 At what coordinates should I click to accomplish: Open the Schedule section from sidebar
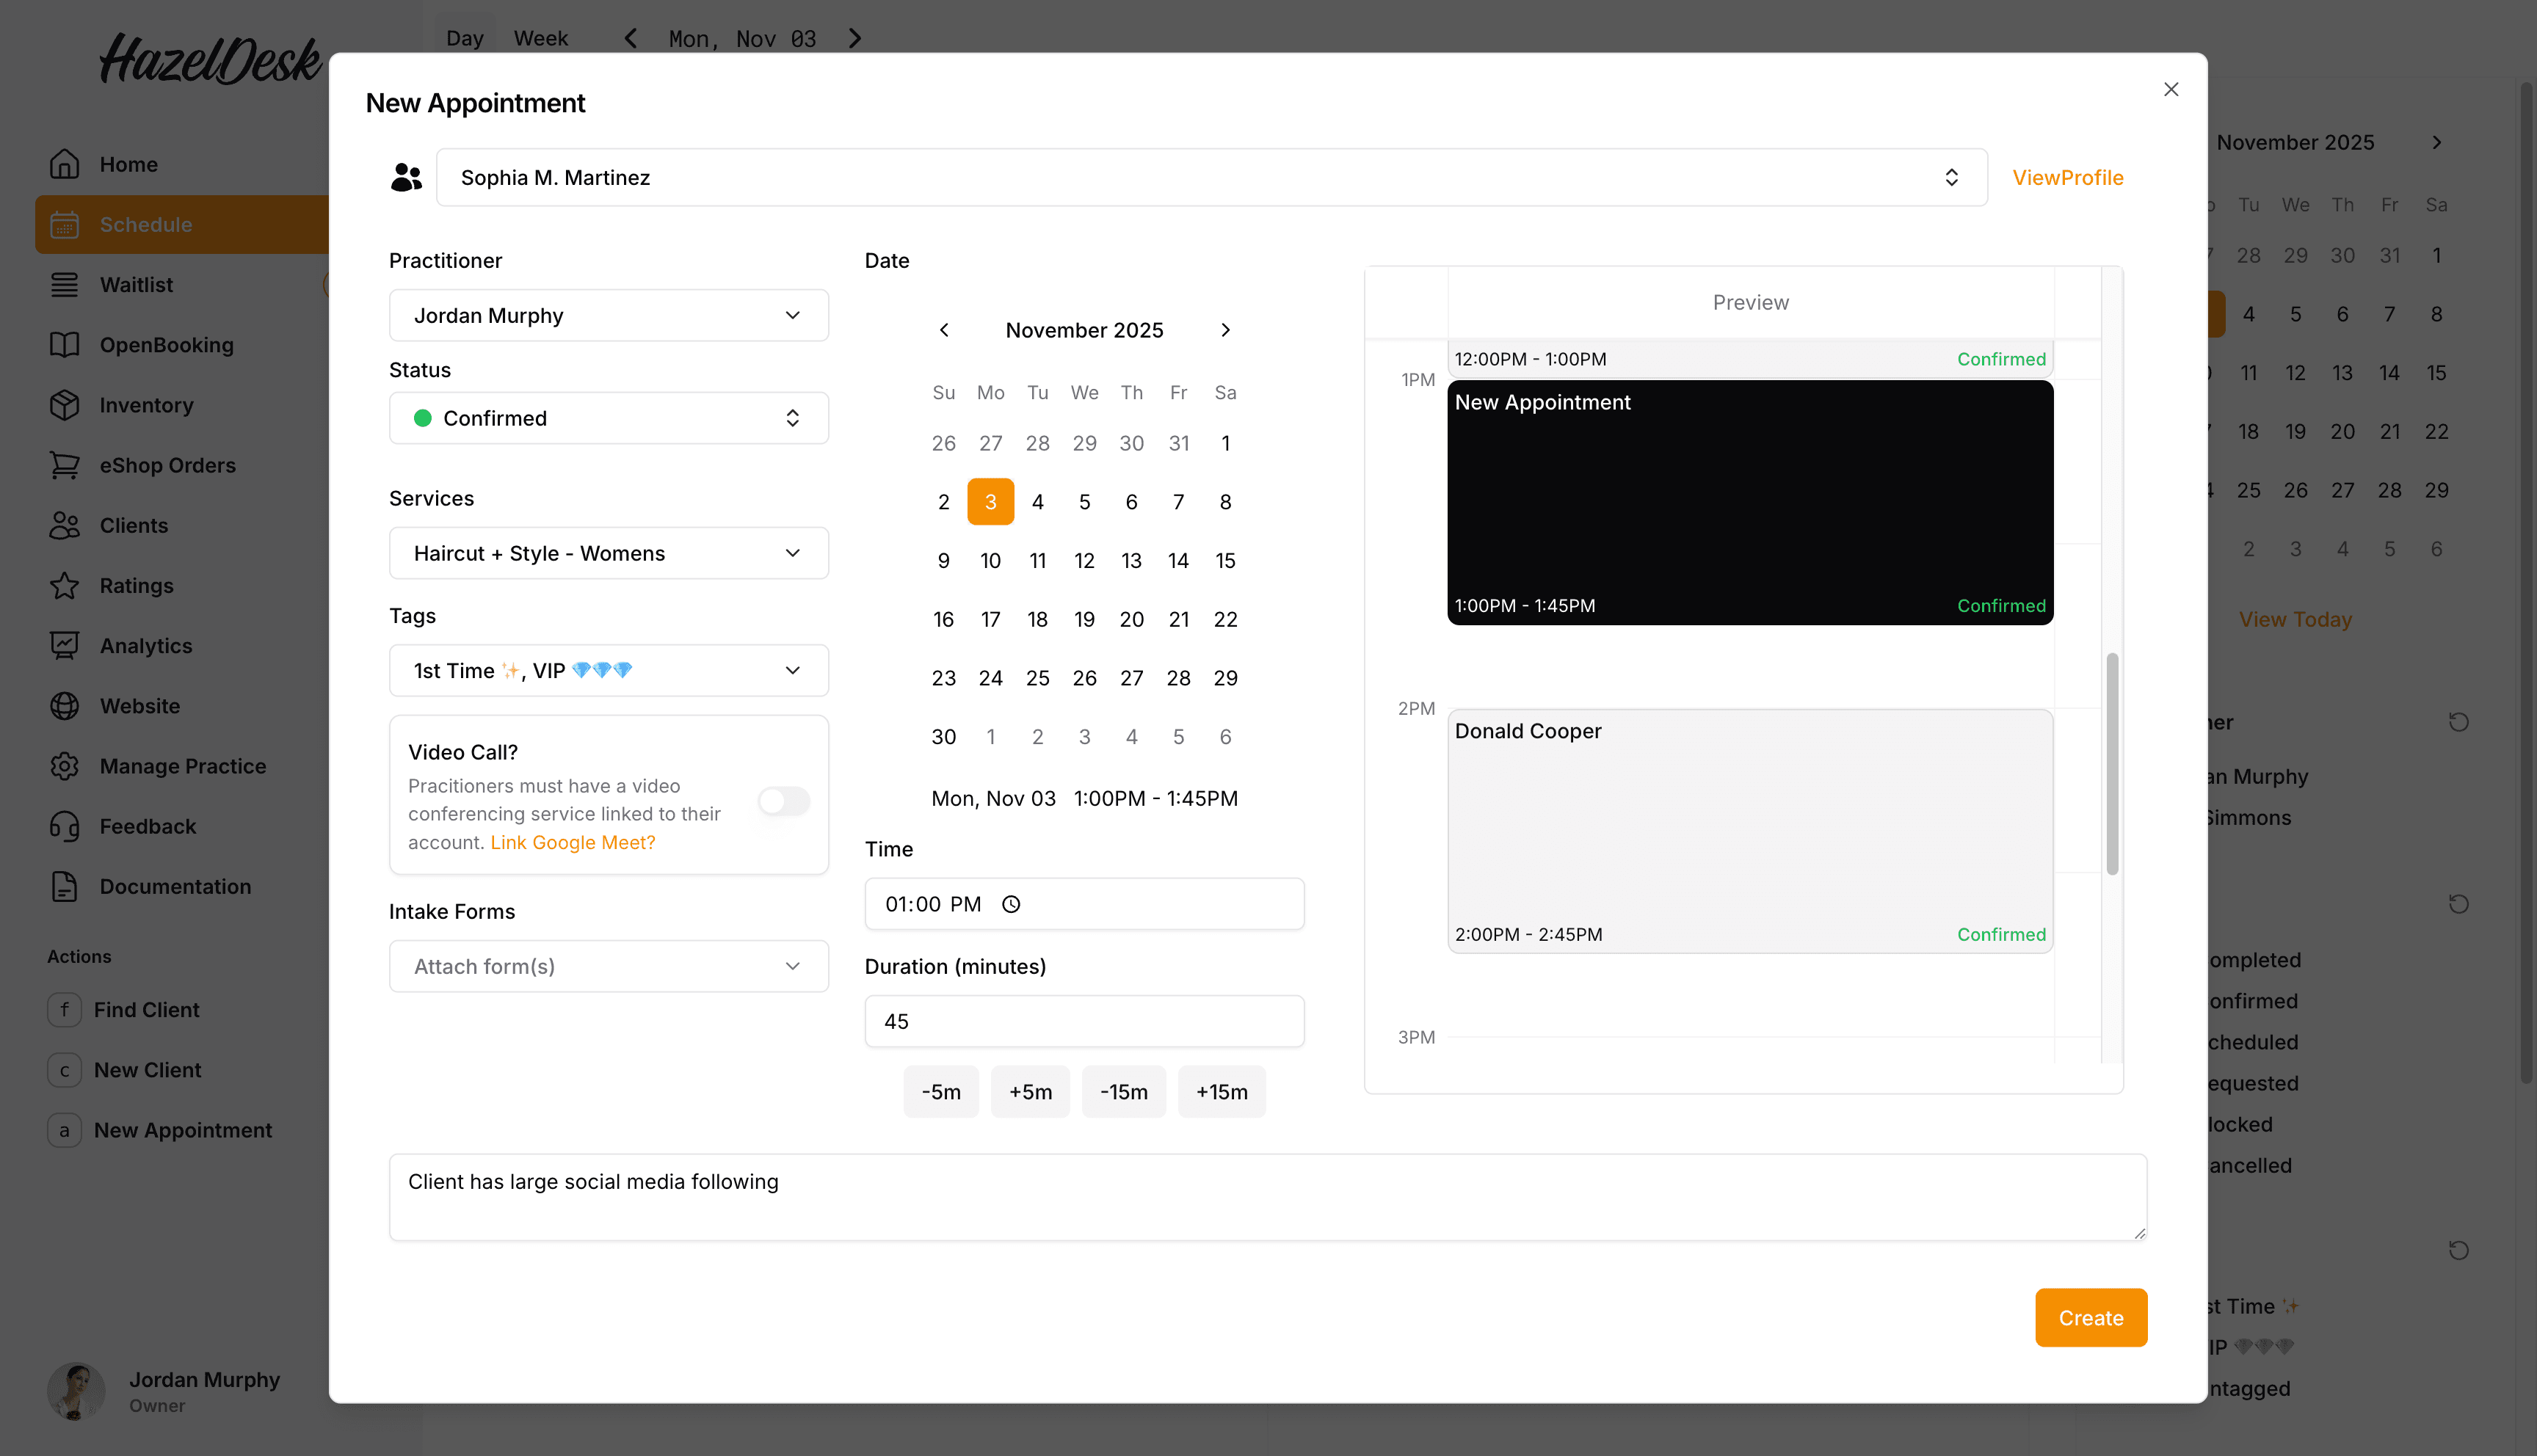[x=146, y=224]
